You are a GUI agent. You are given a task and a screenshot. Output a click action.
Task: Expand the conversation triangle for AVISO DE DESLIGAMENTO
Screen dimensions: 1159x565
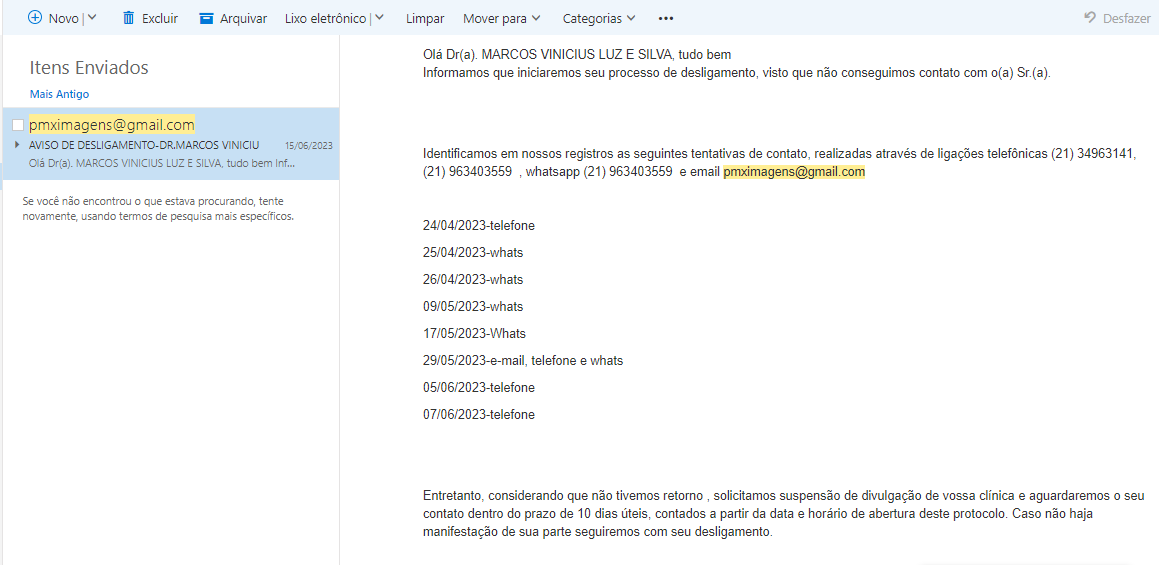[16, 144]
